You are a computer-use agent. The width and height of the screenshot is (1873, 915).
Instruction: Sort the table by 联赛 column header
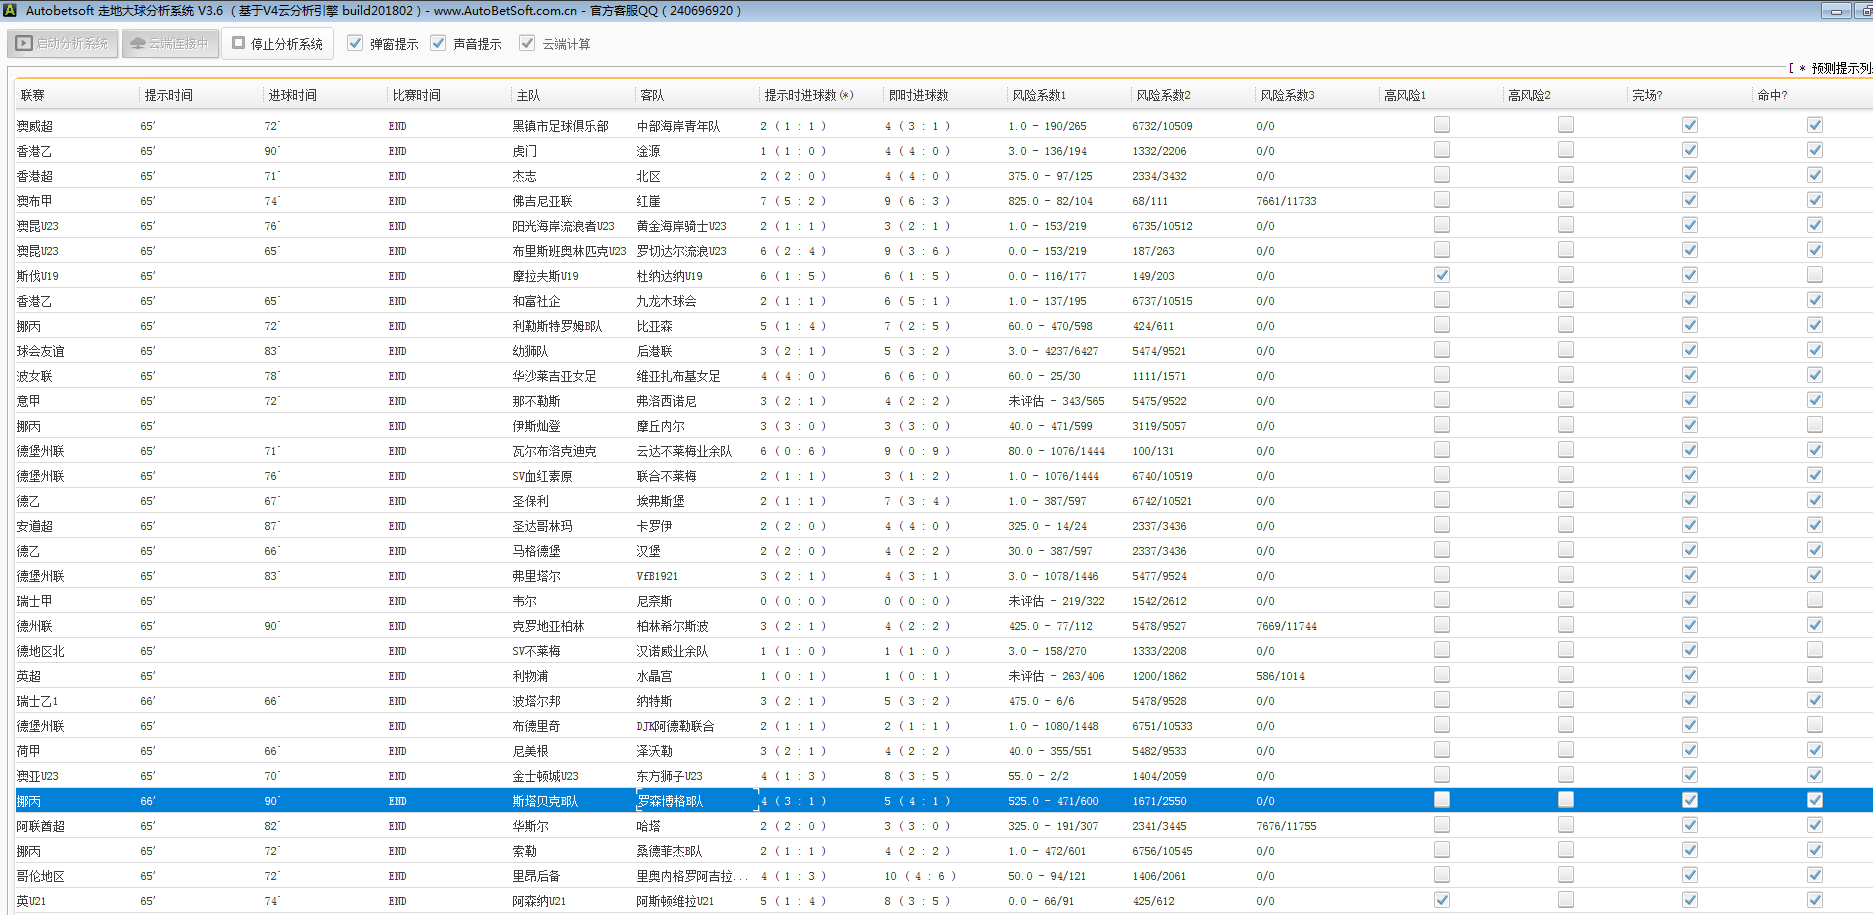[33, 95]
